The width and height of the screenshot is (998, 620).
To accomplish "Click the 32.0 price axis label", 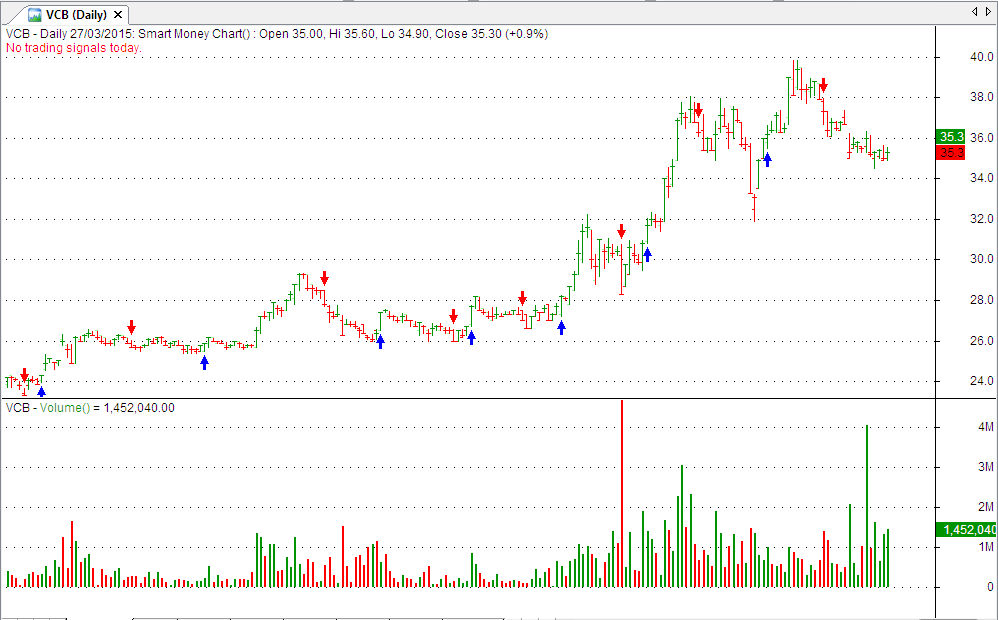I will 981,218.
